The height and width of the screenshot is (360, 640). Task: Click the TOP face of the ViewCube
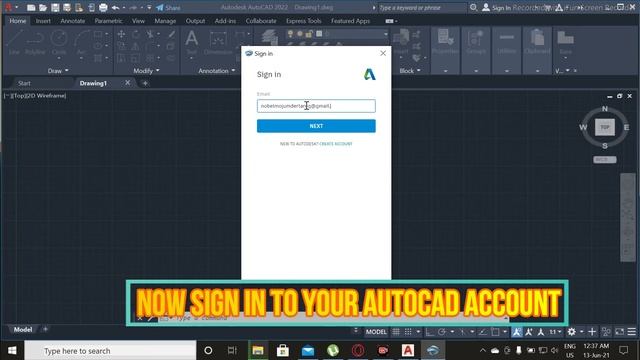pos(605,127)
